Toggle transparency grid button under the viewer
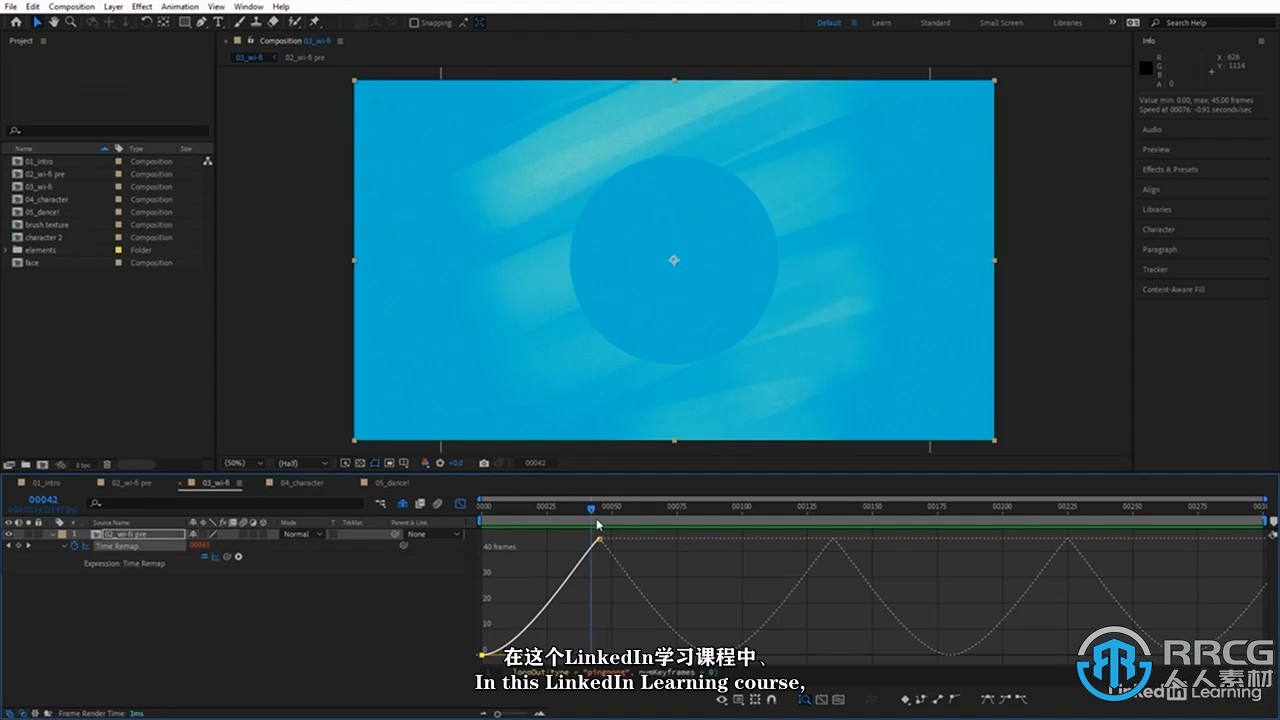The image size is (1280, 720). click(x=359, y=463)
